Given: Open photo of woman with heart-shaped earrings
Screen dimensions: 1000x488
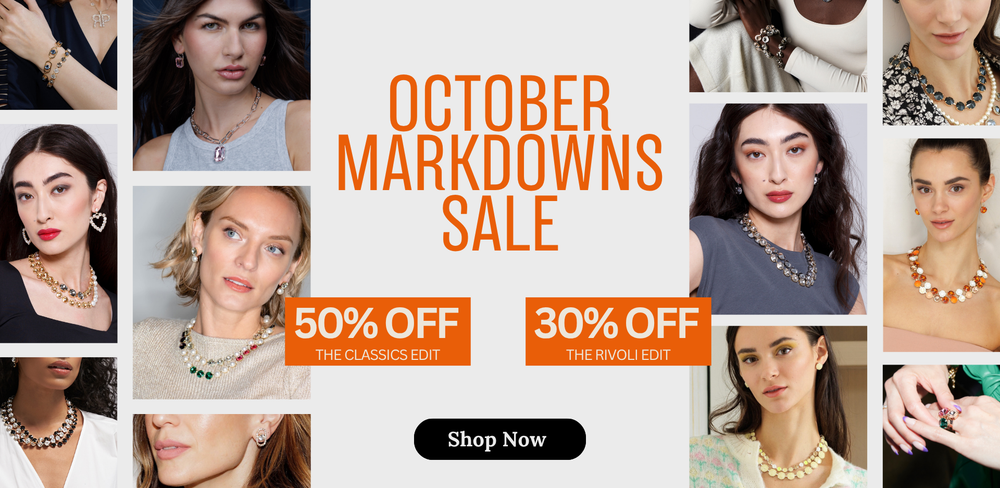Looking at the screenshot, I should tap(58, 233).
